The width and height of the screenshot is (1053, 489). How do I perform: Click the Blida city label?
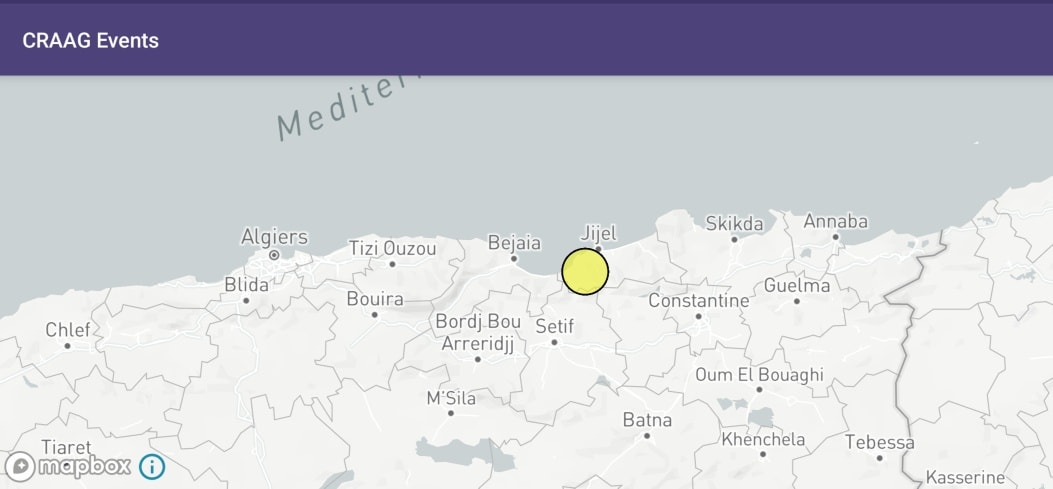246,285
